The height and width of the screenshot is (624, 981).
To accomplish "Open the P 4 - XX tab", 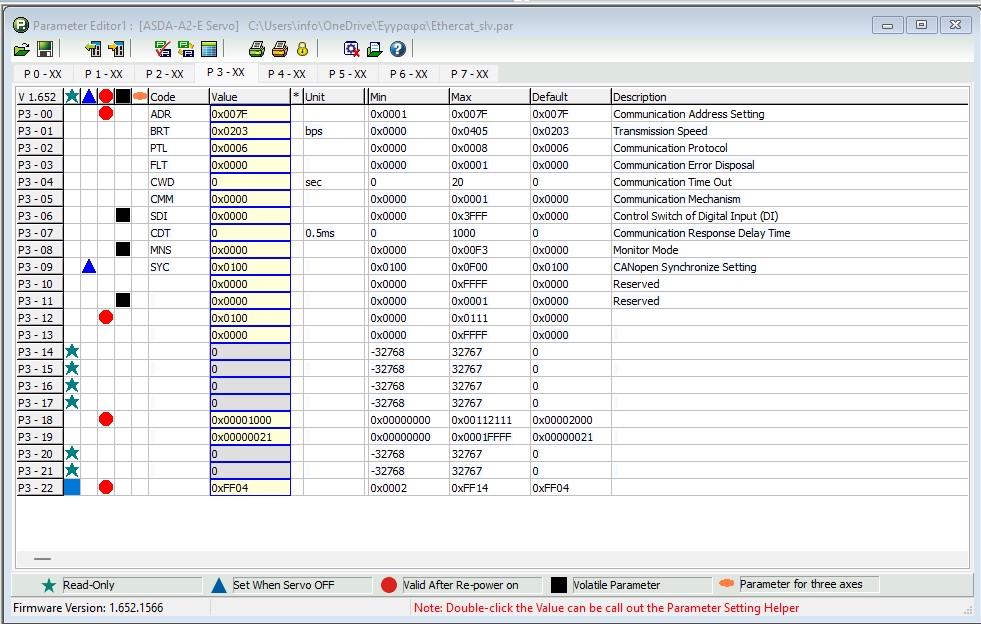I will pyautogui.click(x=286, y=74).
